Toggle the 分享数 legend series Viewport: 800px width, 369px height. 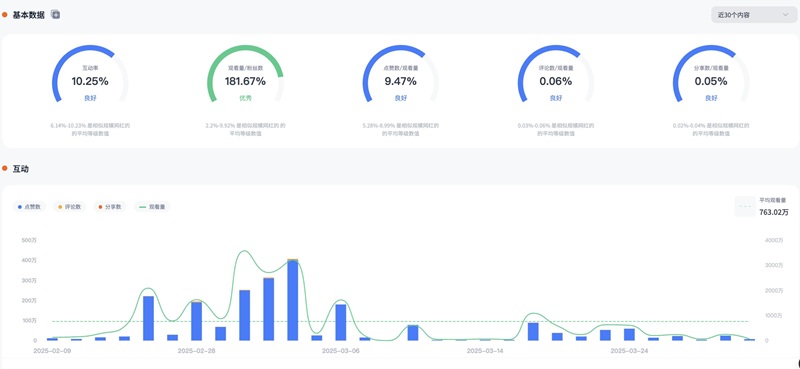coord(110,207)
